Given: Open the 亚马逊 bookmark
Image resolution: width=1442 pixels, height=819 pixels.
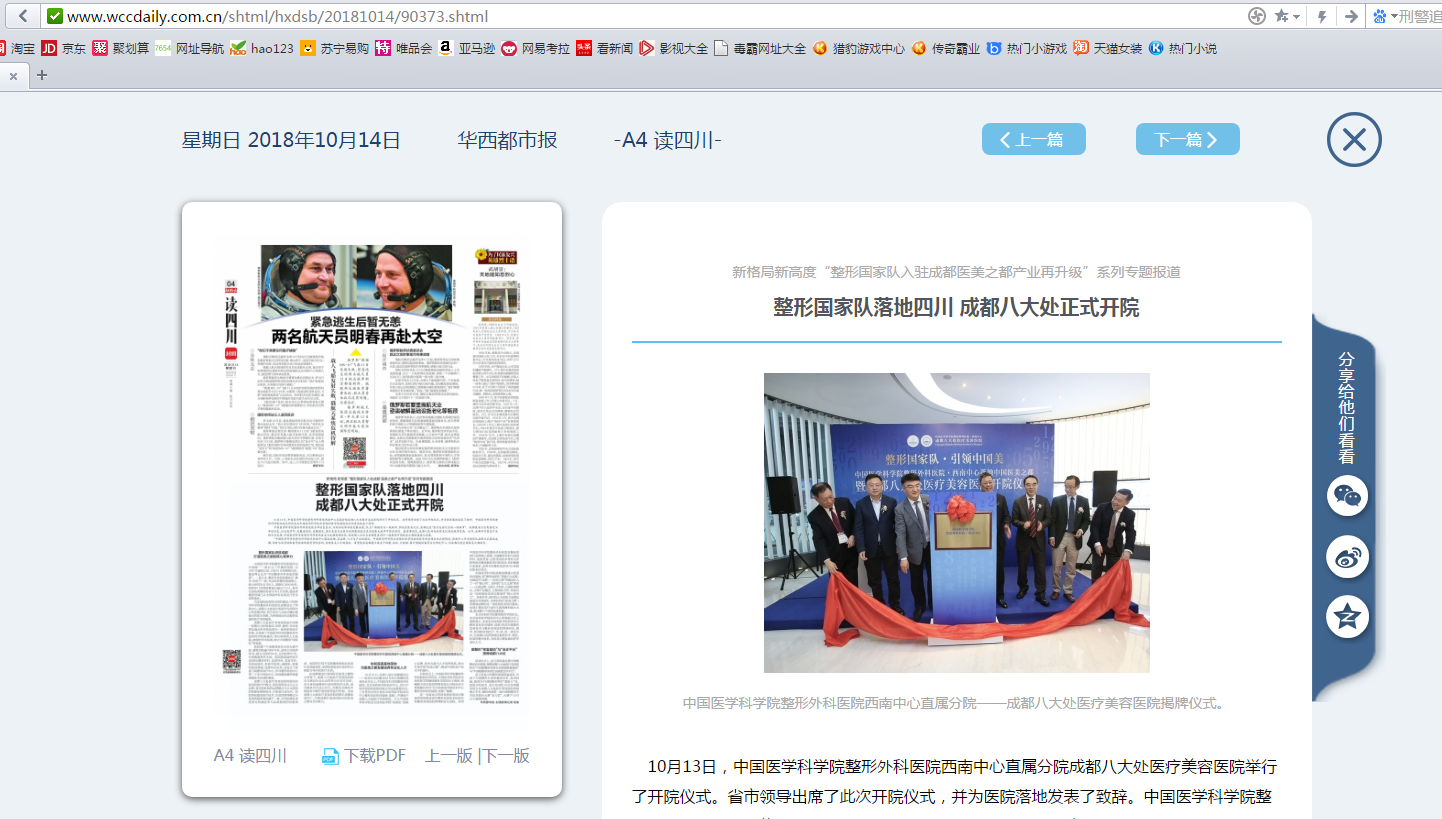Looking at the screenshot, I should tap(466, 48).
